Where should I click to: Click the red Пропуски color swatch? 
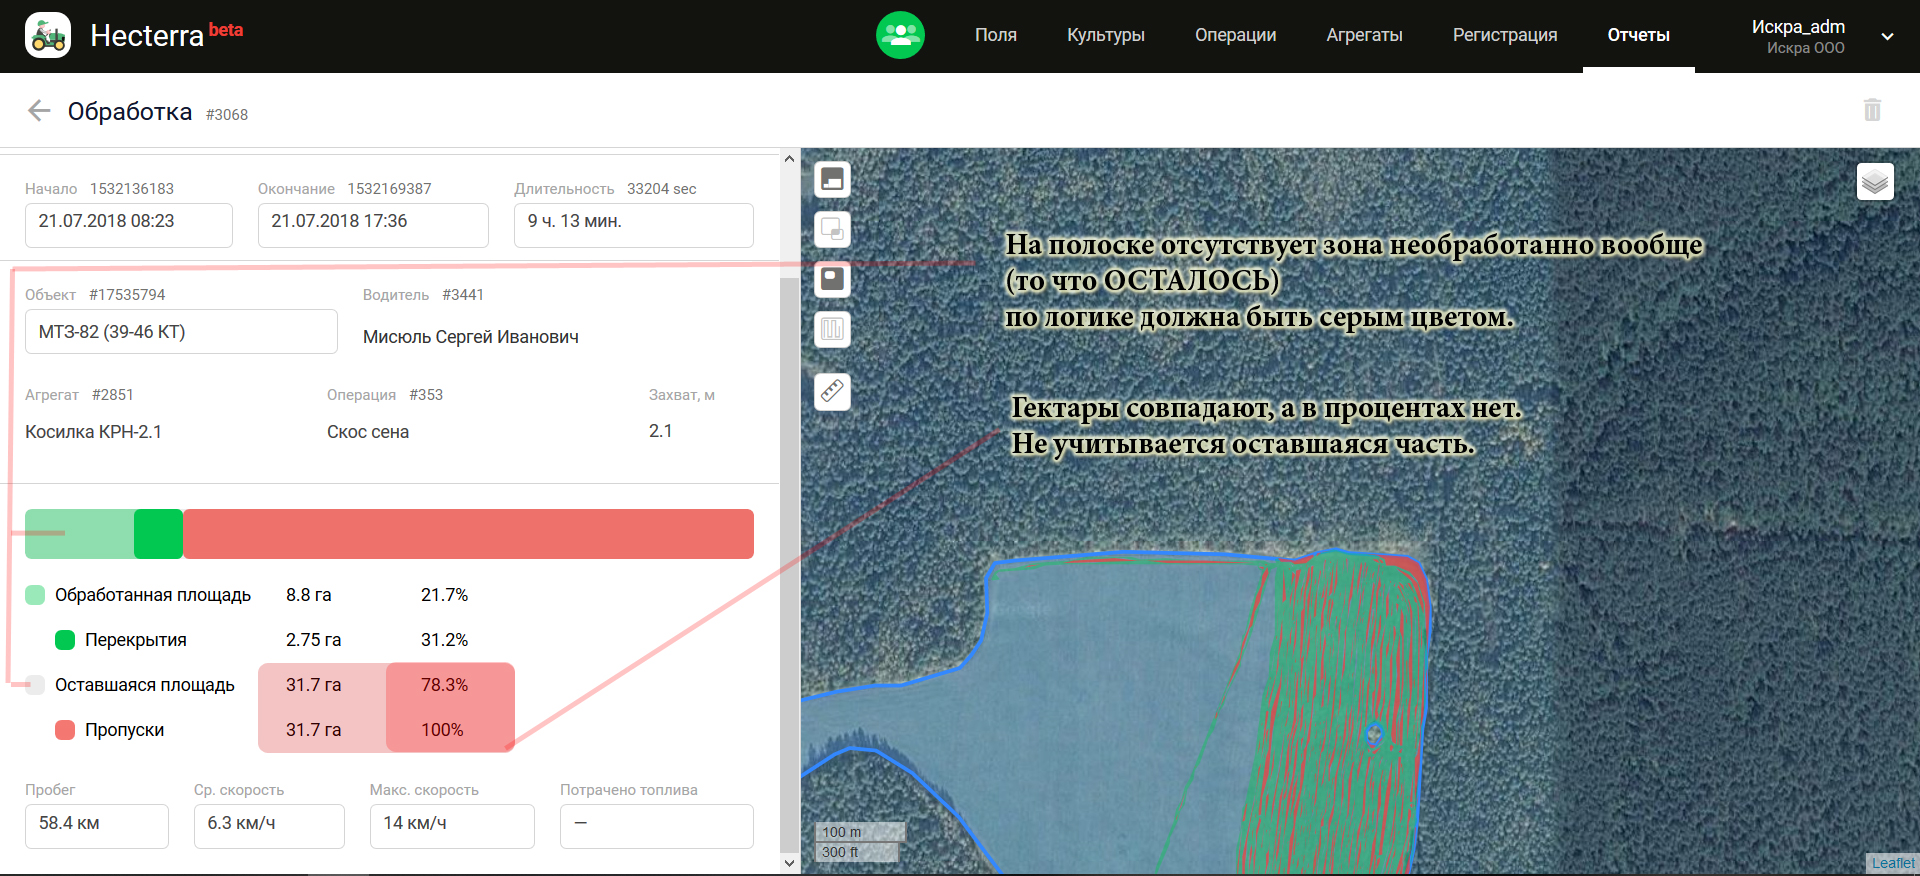[x=65, y=730]
